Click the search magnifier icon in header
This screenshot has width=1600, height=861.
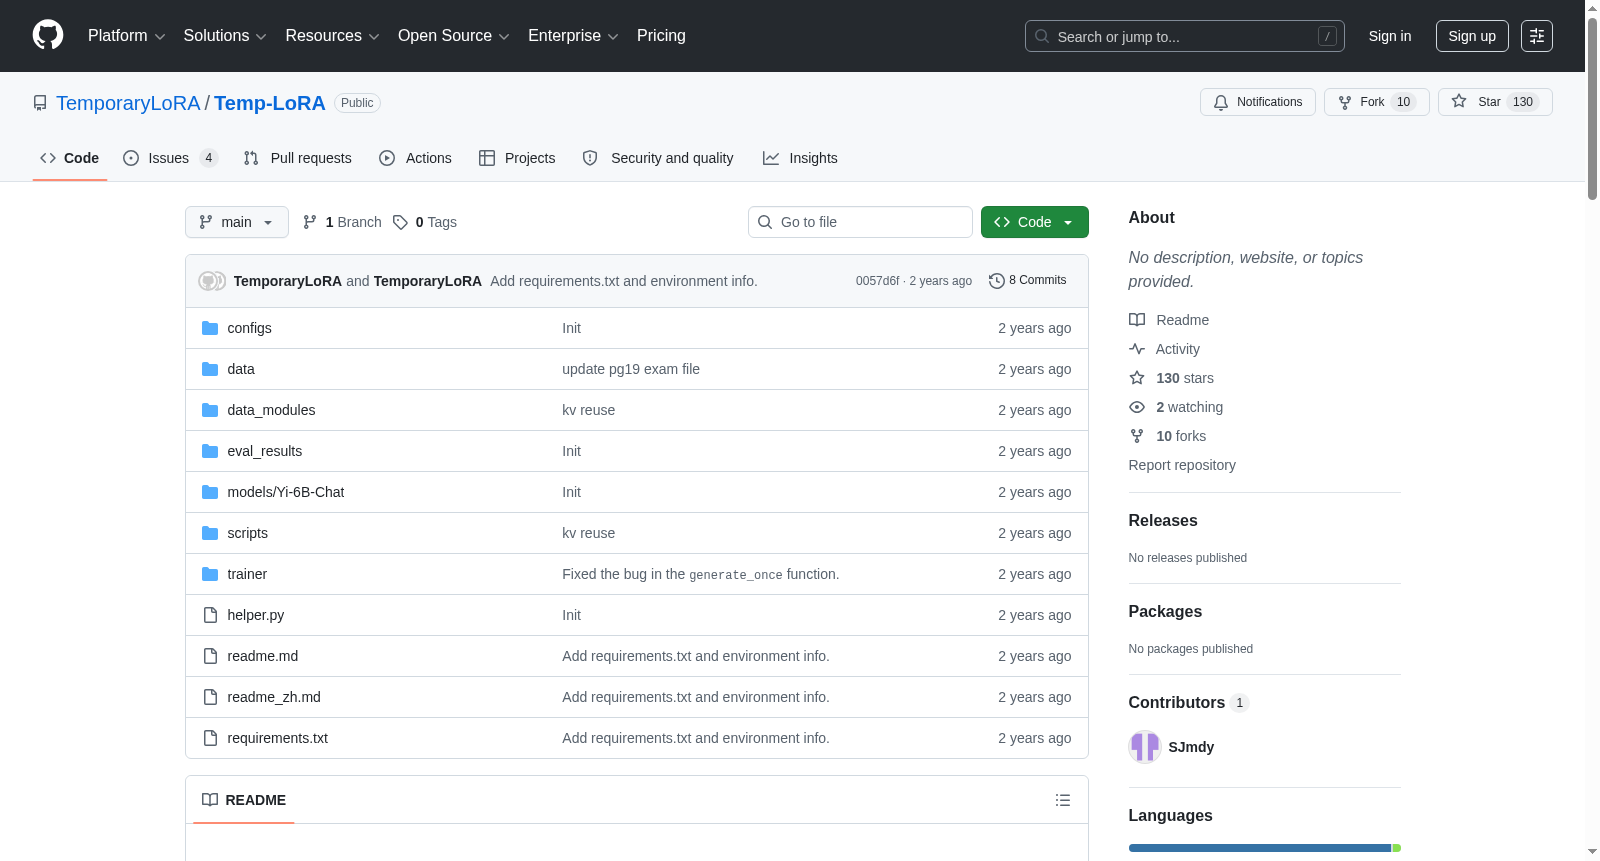[1042, 36]
